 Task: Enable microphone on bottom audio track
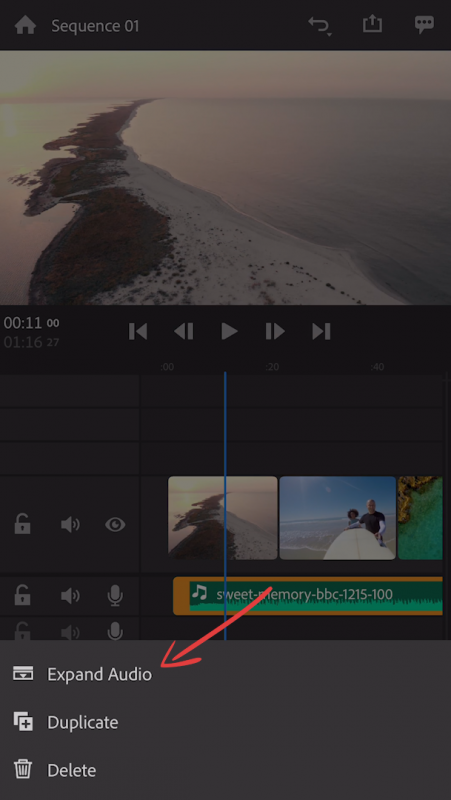click(116, 631)
